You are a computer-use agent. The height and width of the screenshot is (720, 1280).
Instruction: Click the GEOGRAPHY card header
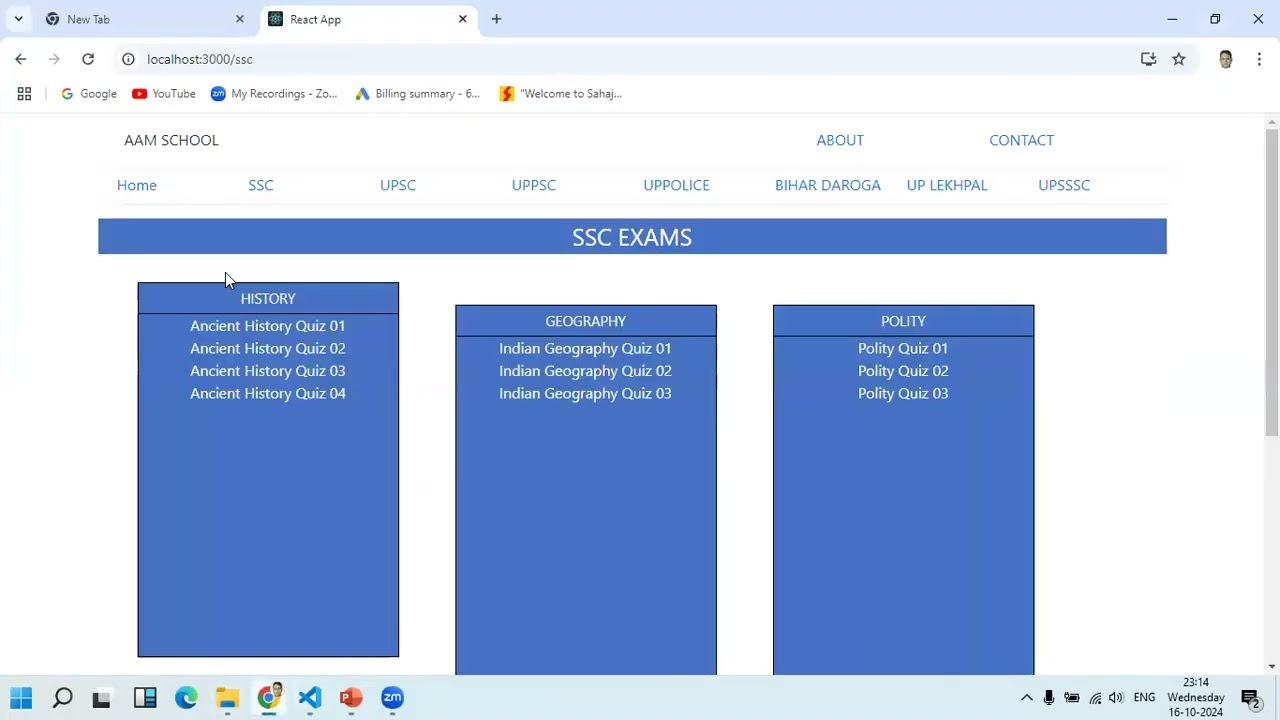586,321
